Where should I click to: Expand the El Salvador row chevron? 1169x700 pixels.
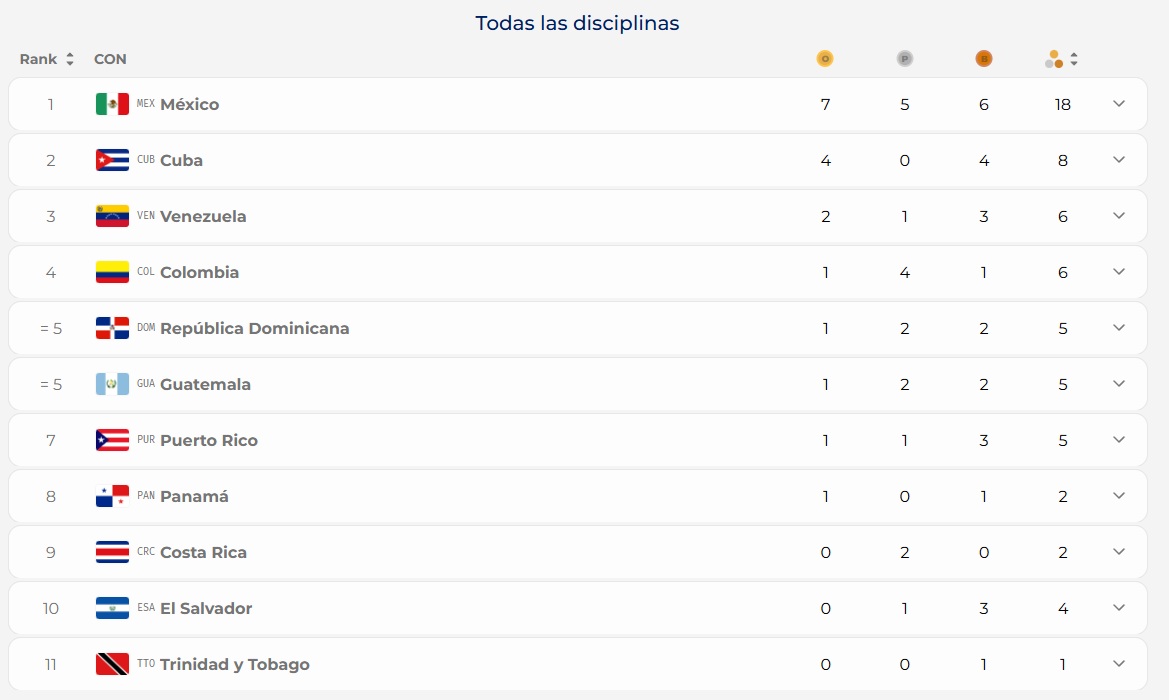point(1118,607)
